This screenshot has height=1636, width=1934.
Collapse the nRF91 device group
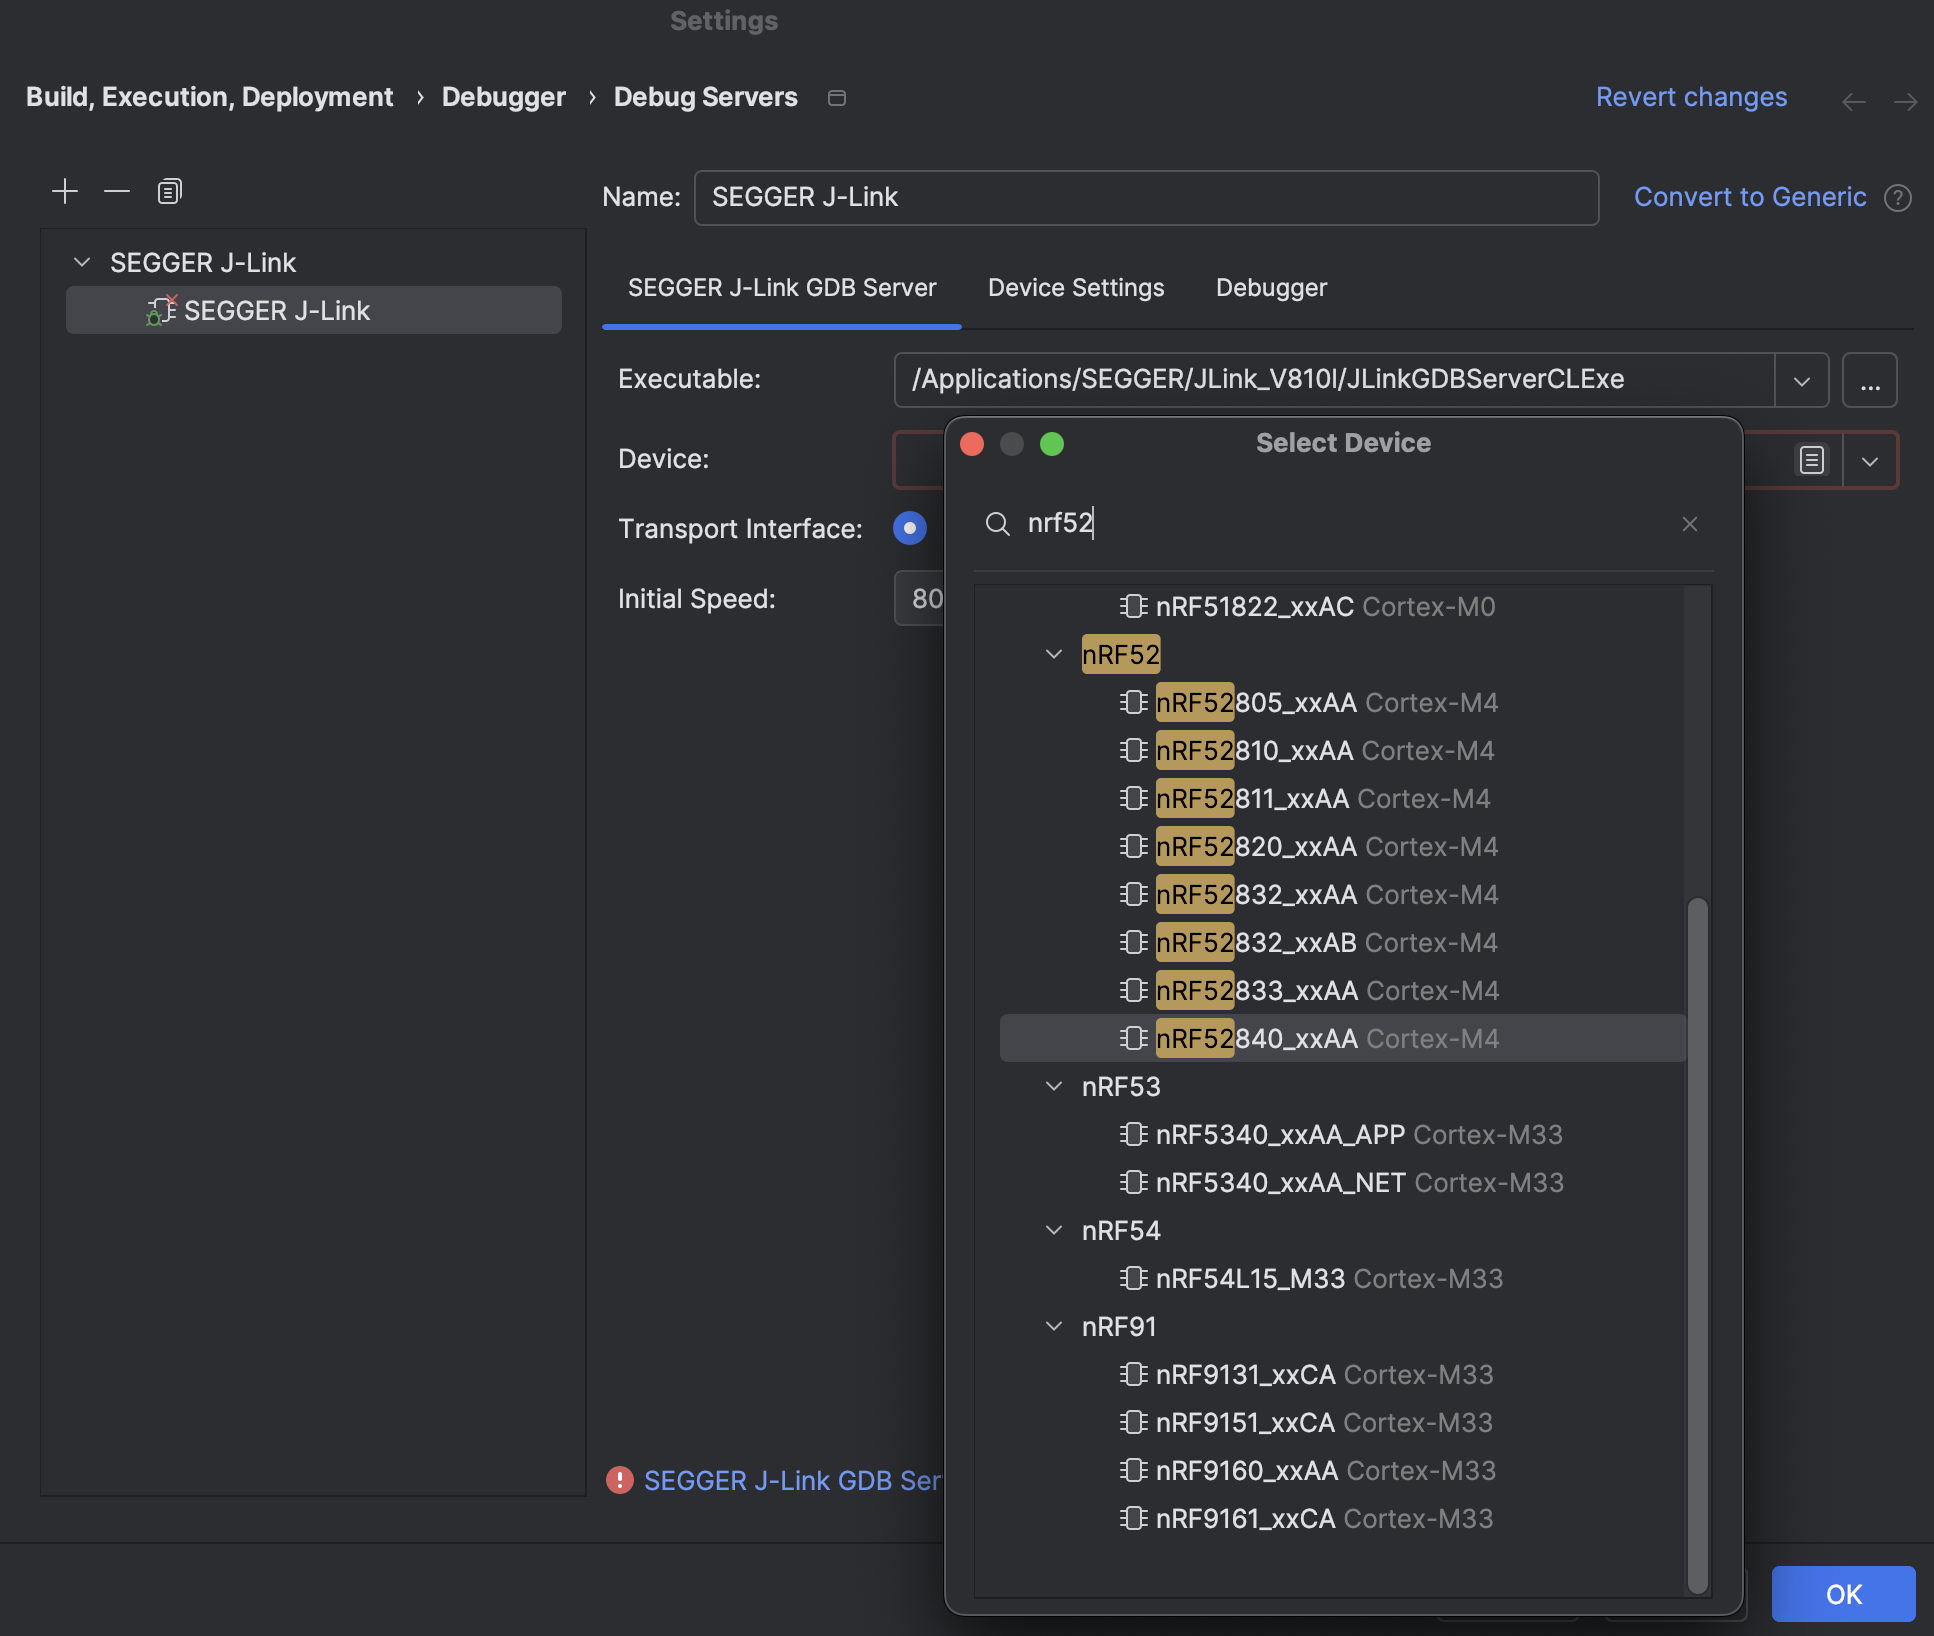(x=1054, y=1326)
